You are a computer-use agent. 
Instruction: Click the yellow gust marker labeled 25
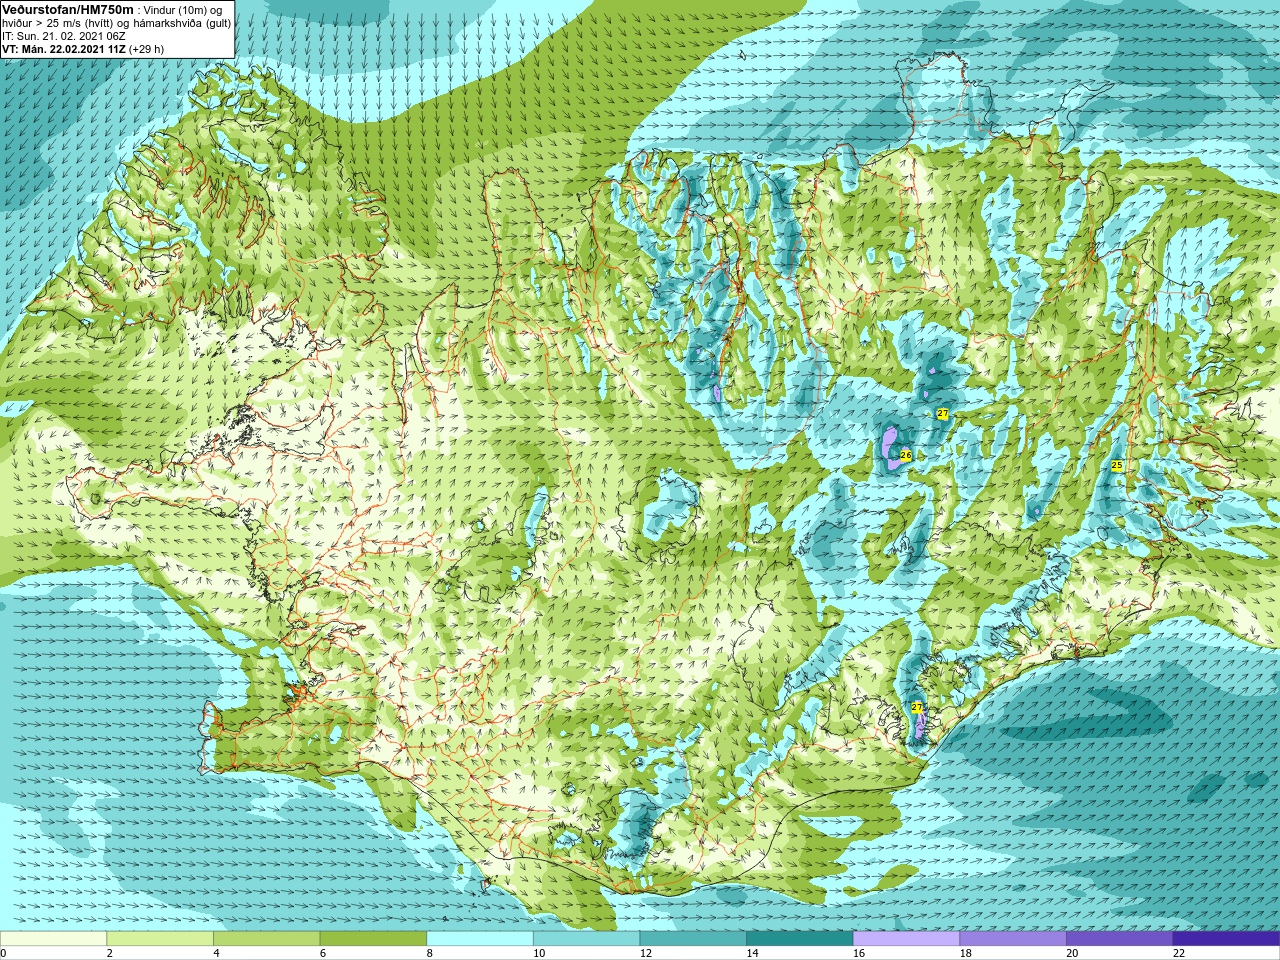(1117, 466)
